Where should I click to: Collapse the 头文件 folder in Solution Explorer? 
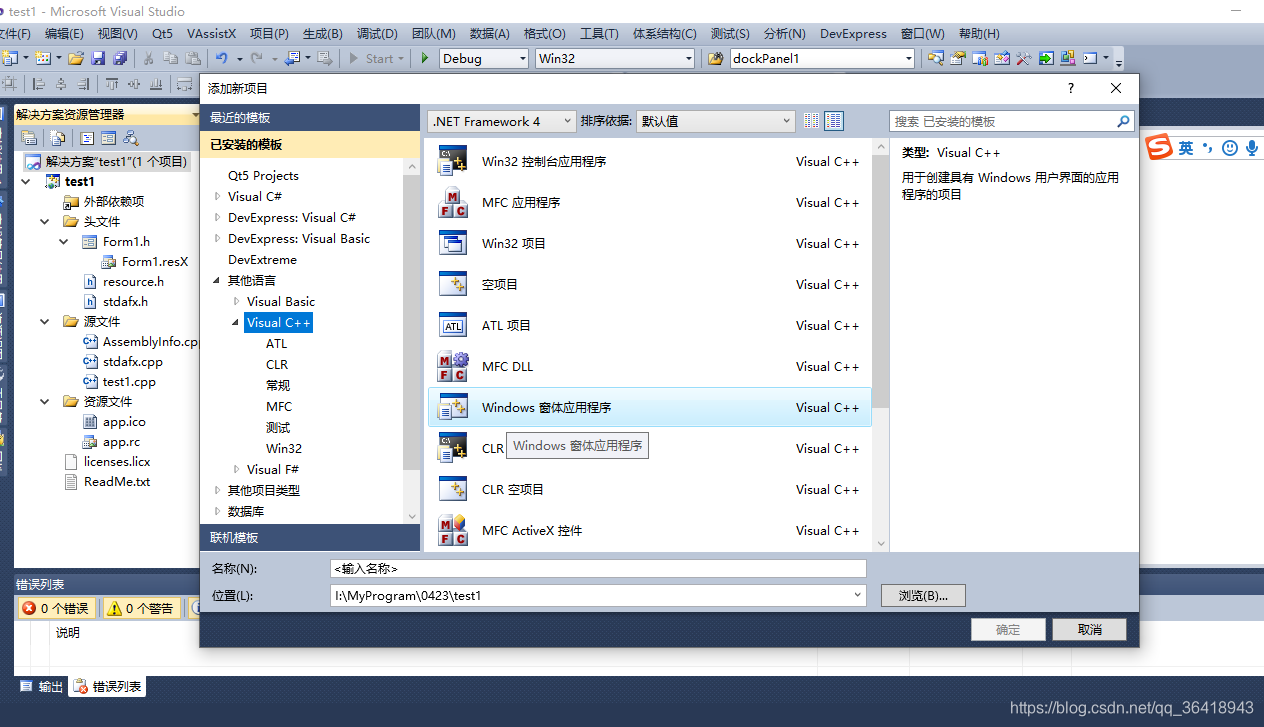(x=42, y=221)
